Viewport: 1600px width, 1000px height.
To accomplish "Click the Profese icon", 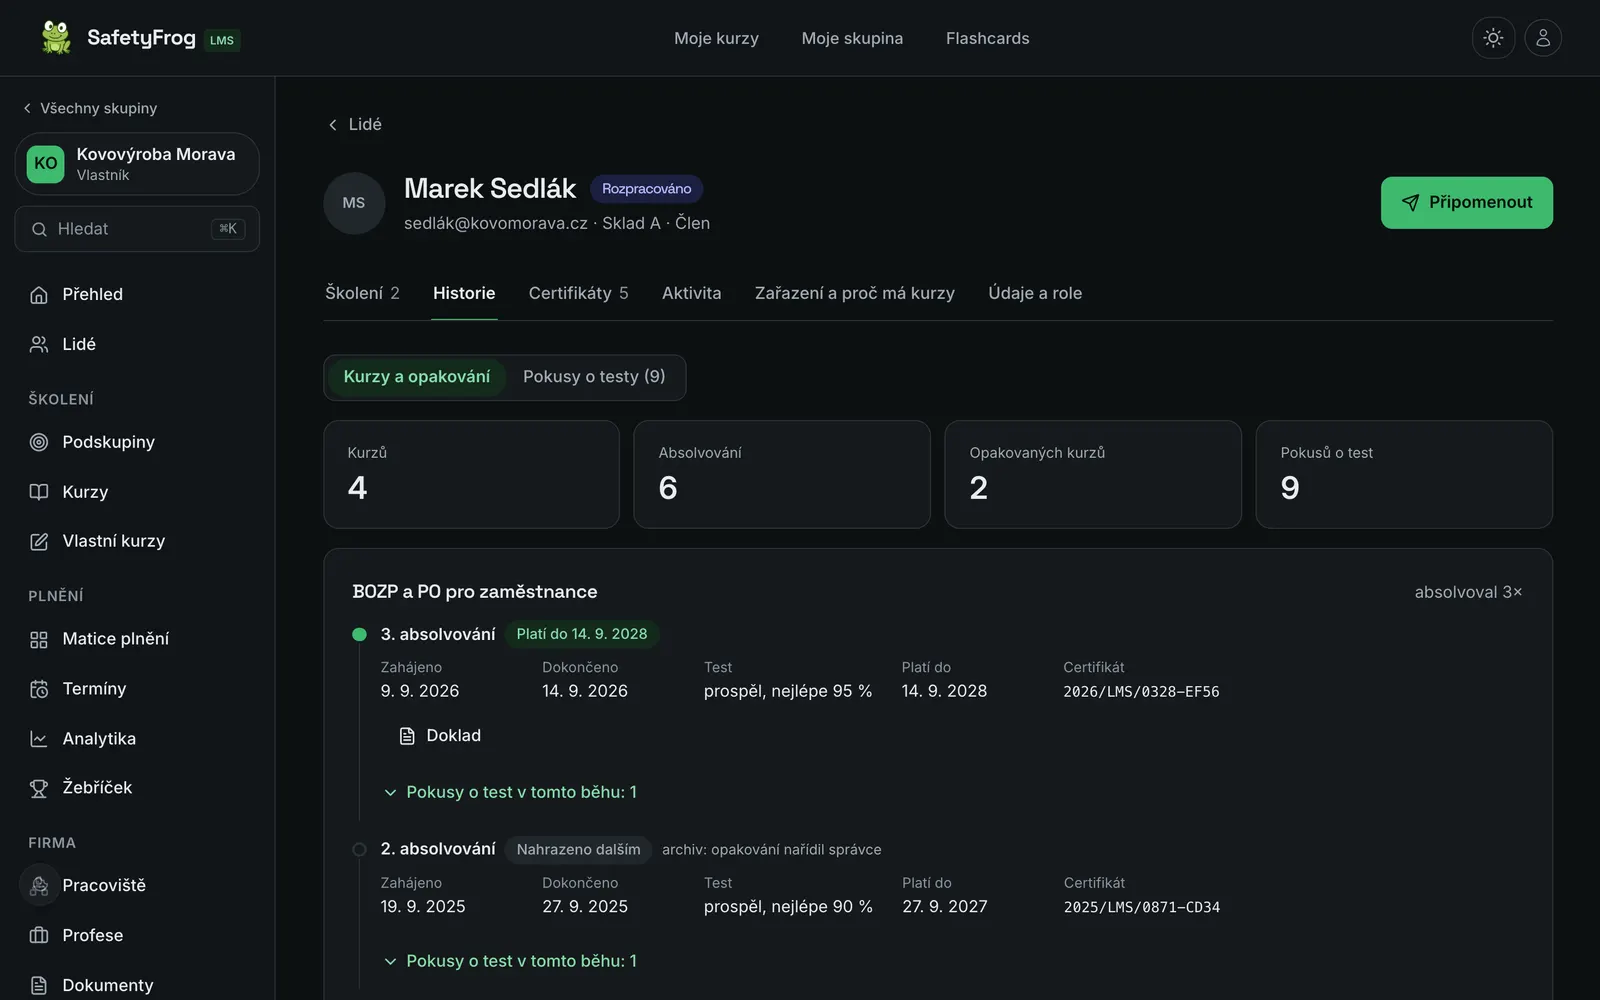I will pyautogui.click(x=39, y=936).
